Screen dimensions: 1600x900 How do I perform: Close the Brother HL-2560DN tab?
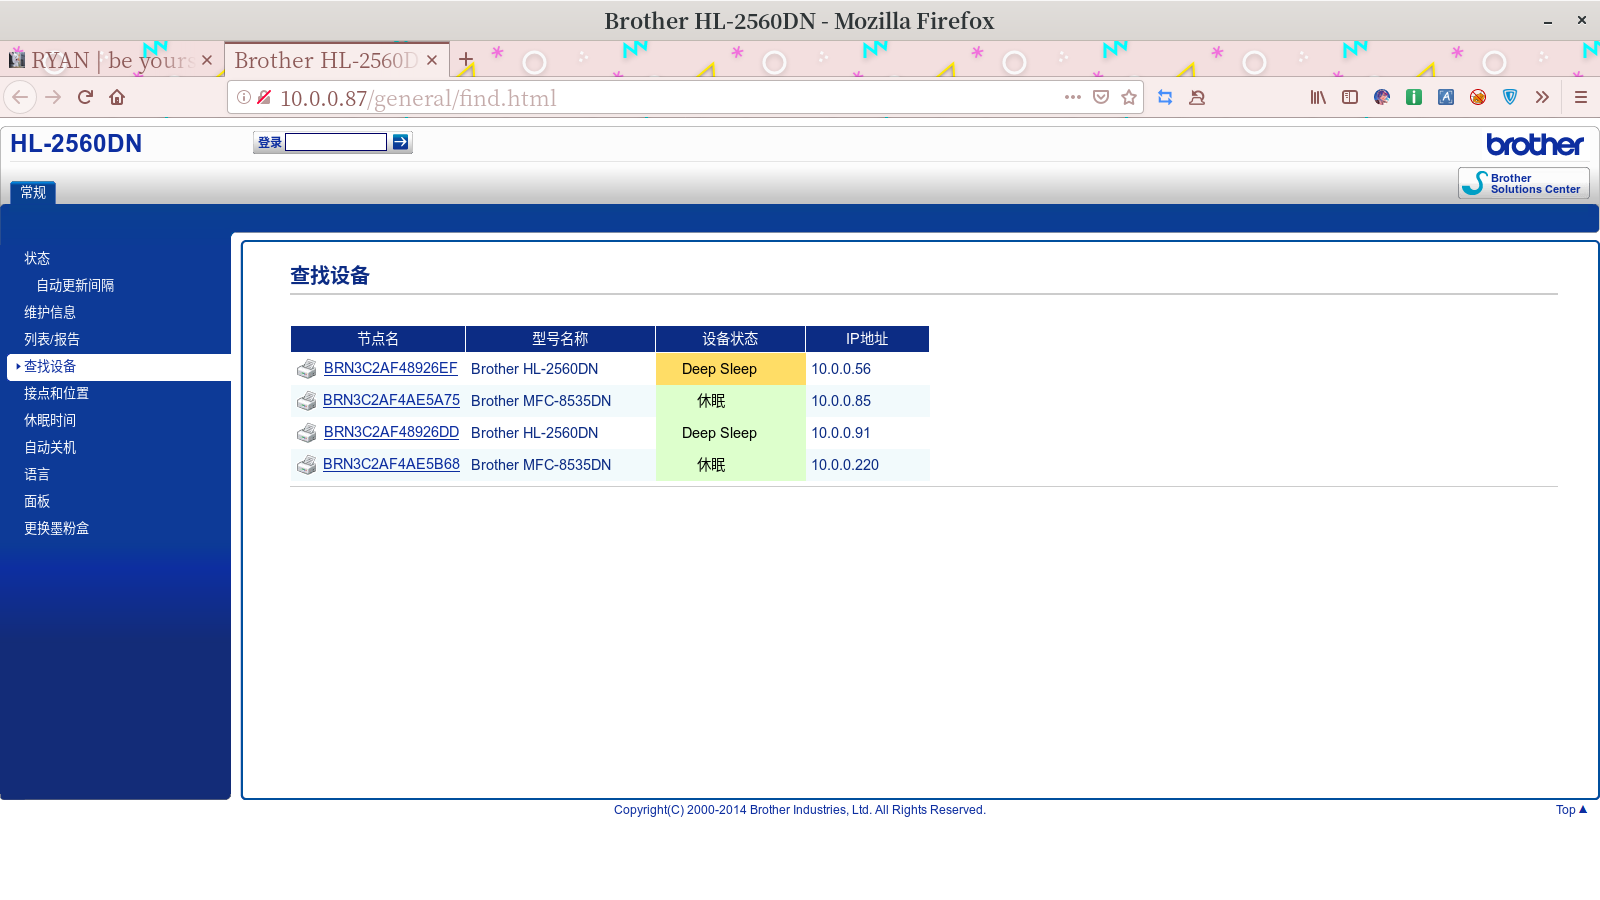(x=432, y=60)
